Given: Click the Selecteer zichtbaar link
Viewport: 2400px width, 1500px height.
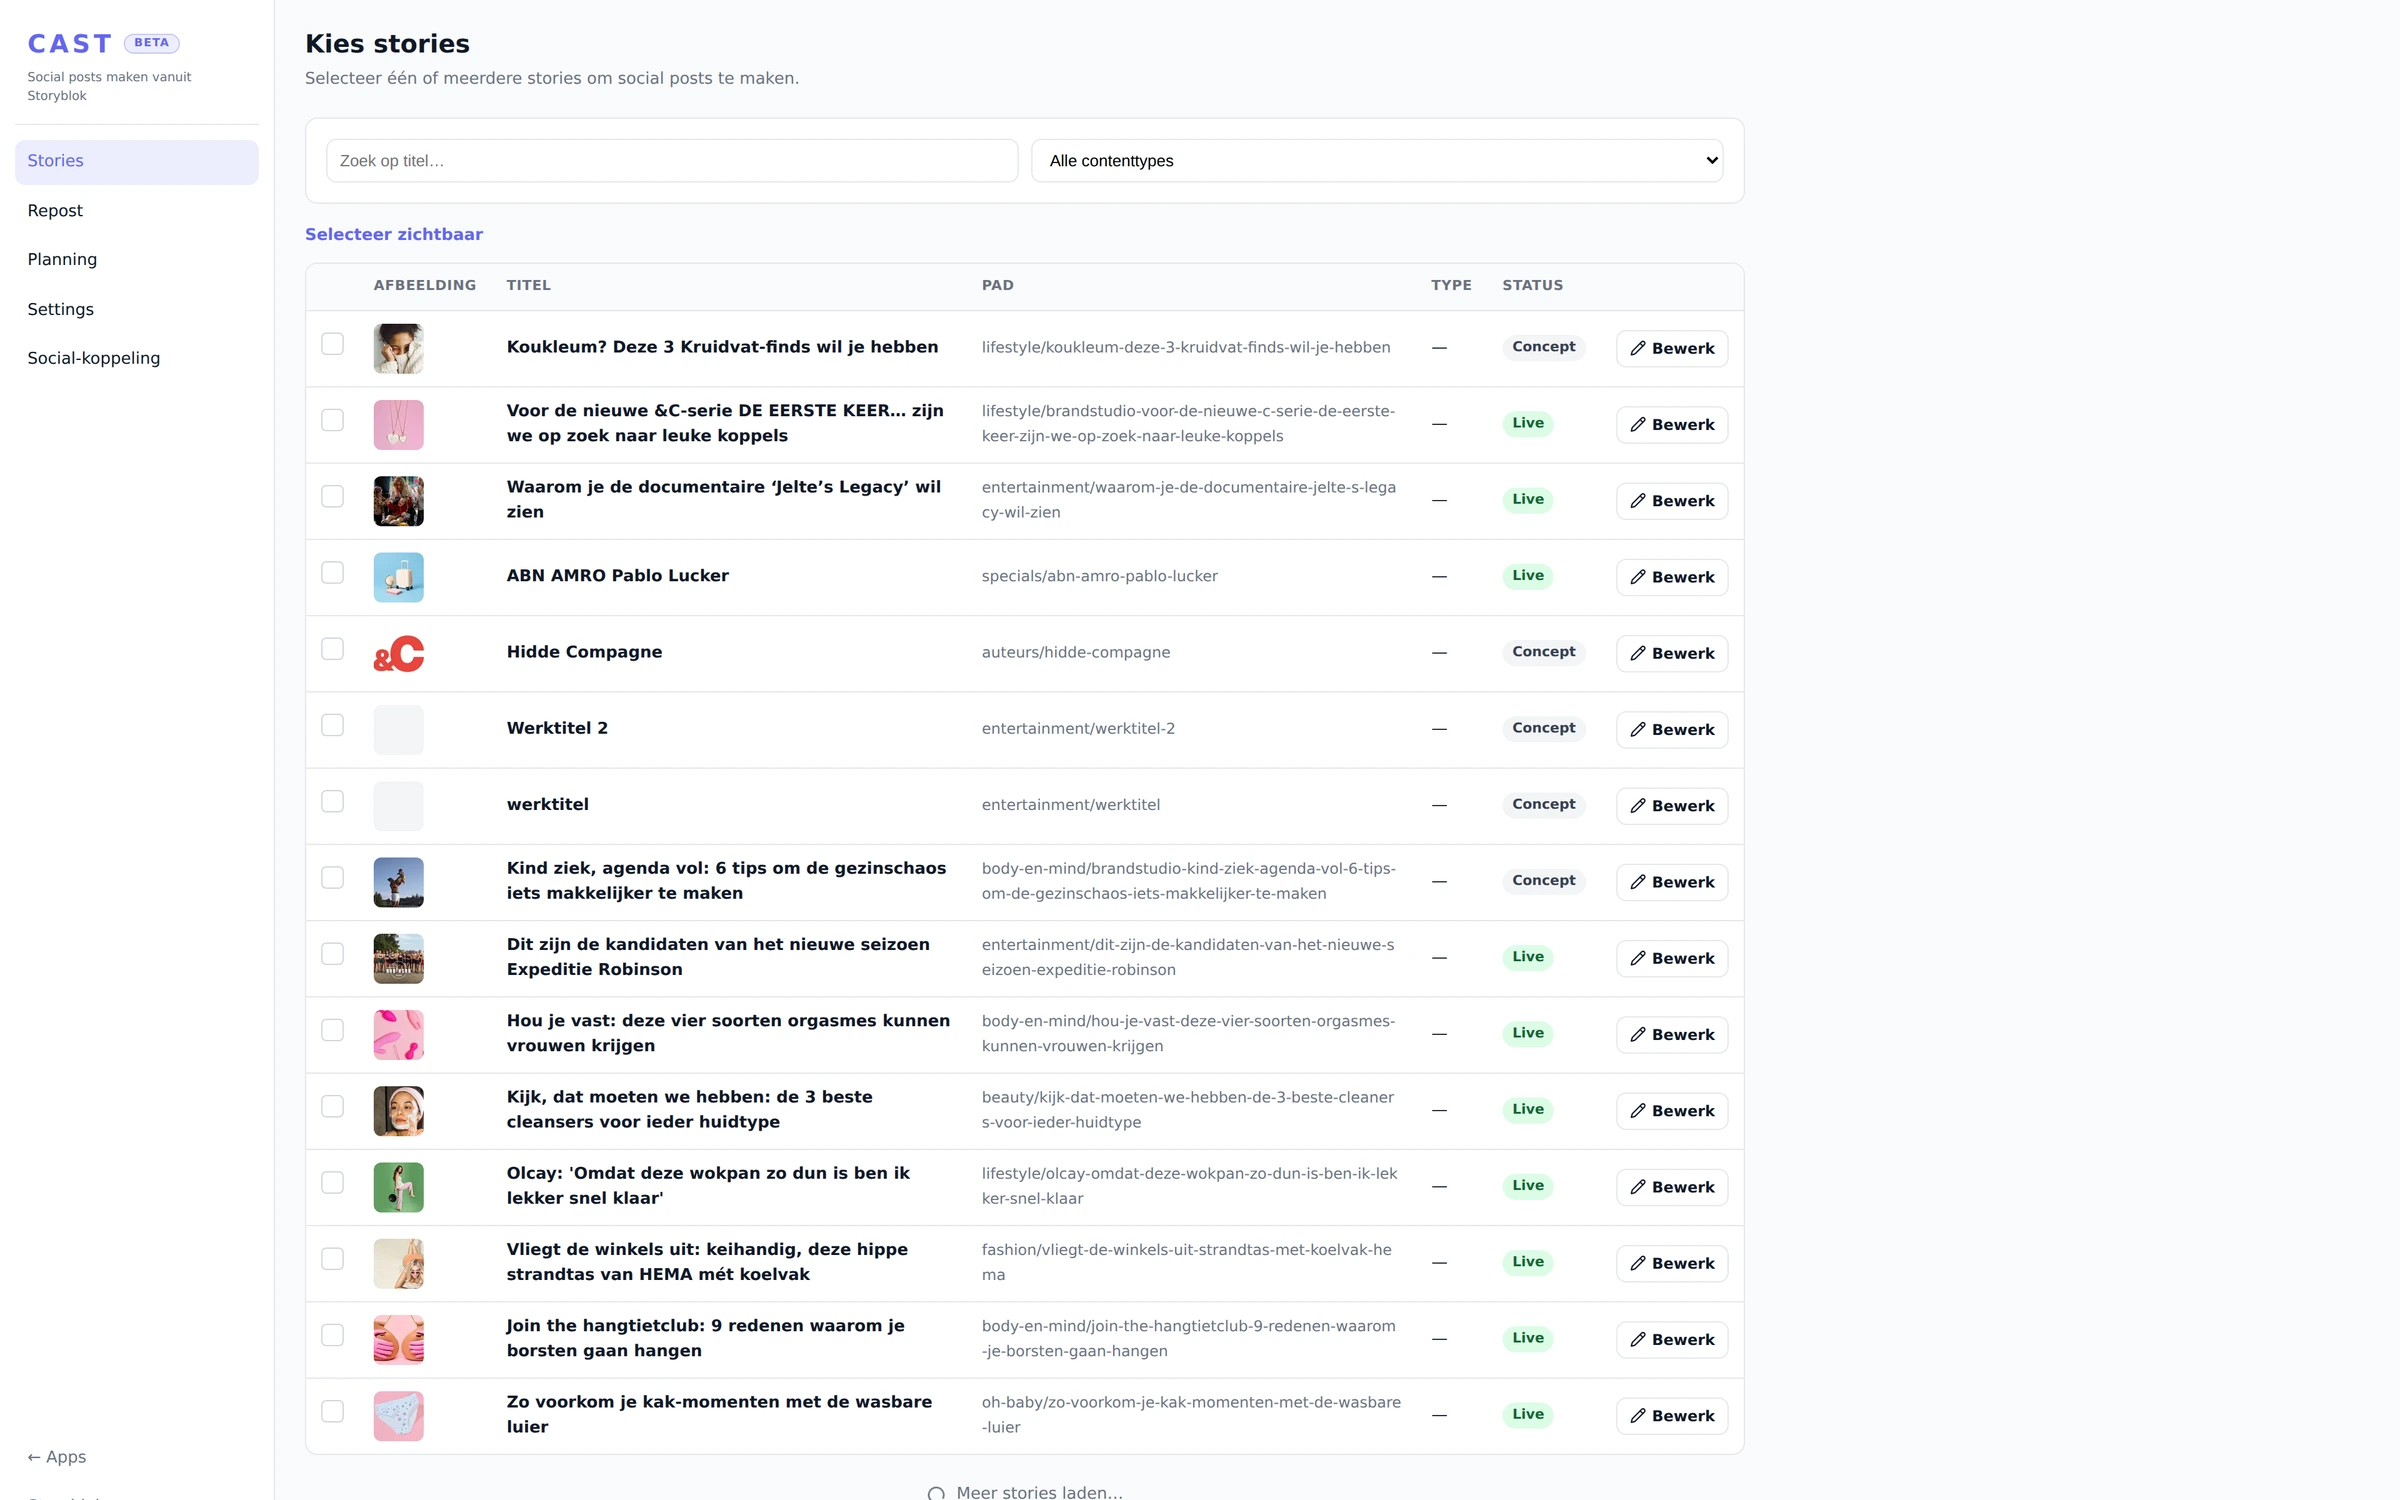Looking at the screenshot, I should click(393, 234).
